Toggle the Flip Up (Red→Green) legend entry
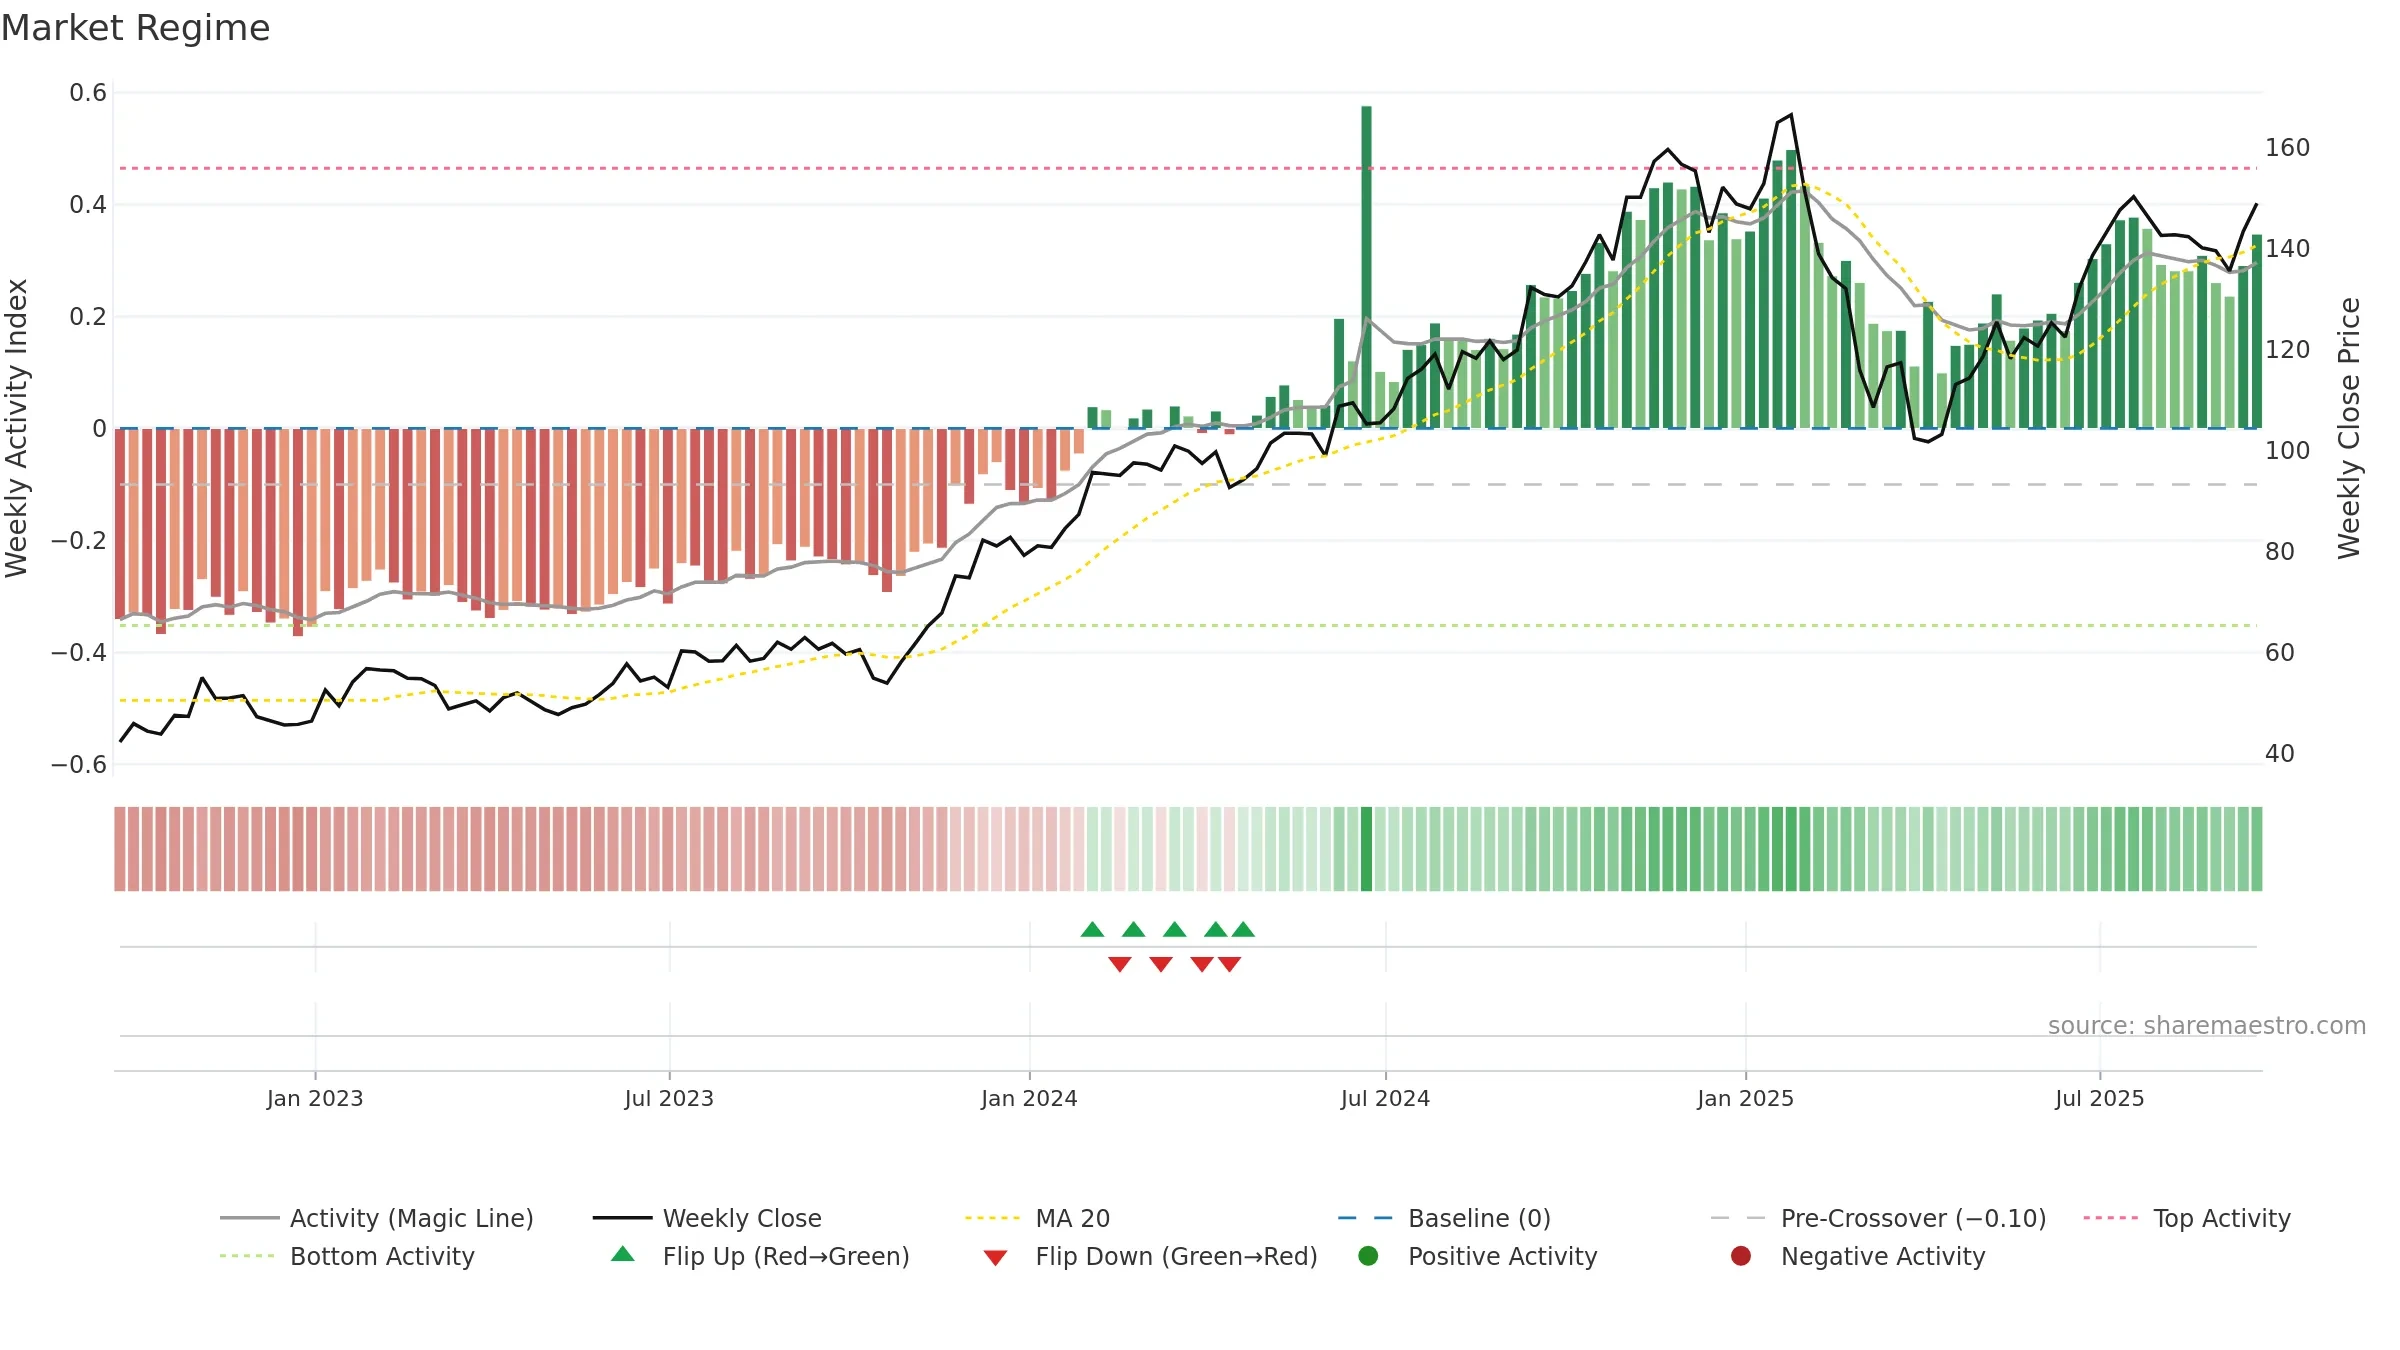Viewport: 2400px width, 1350px height. point(760,1256)
